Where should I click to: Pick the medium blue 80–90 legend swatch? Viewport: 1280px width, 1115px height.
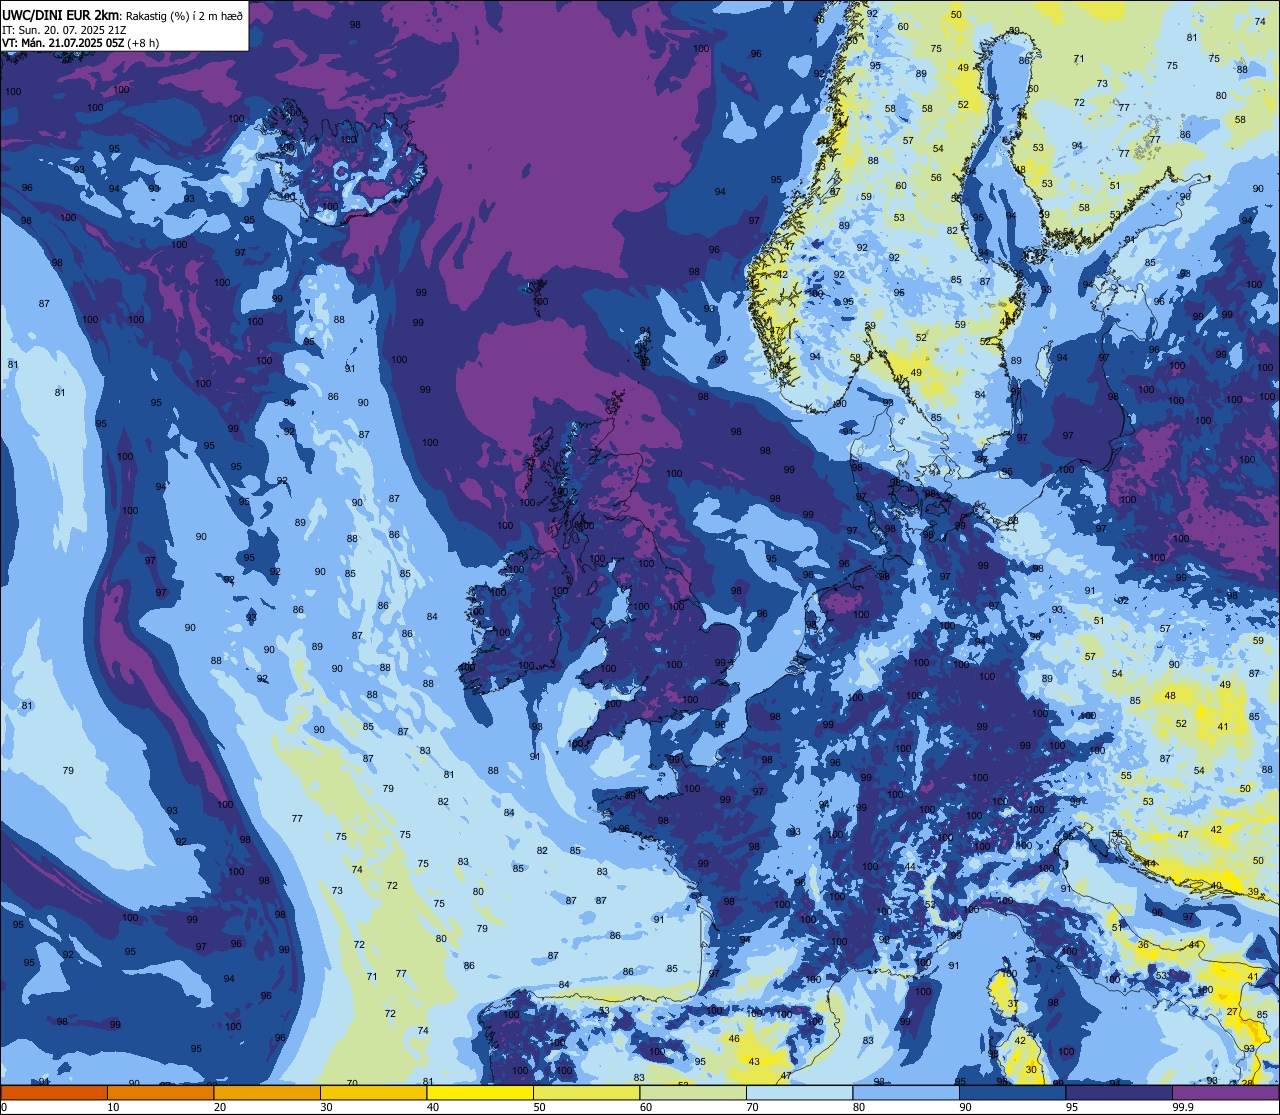907,1092
